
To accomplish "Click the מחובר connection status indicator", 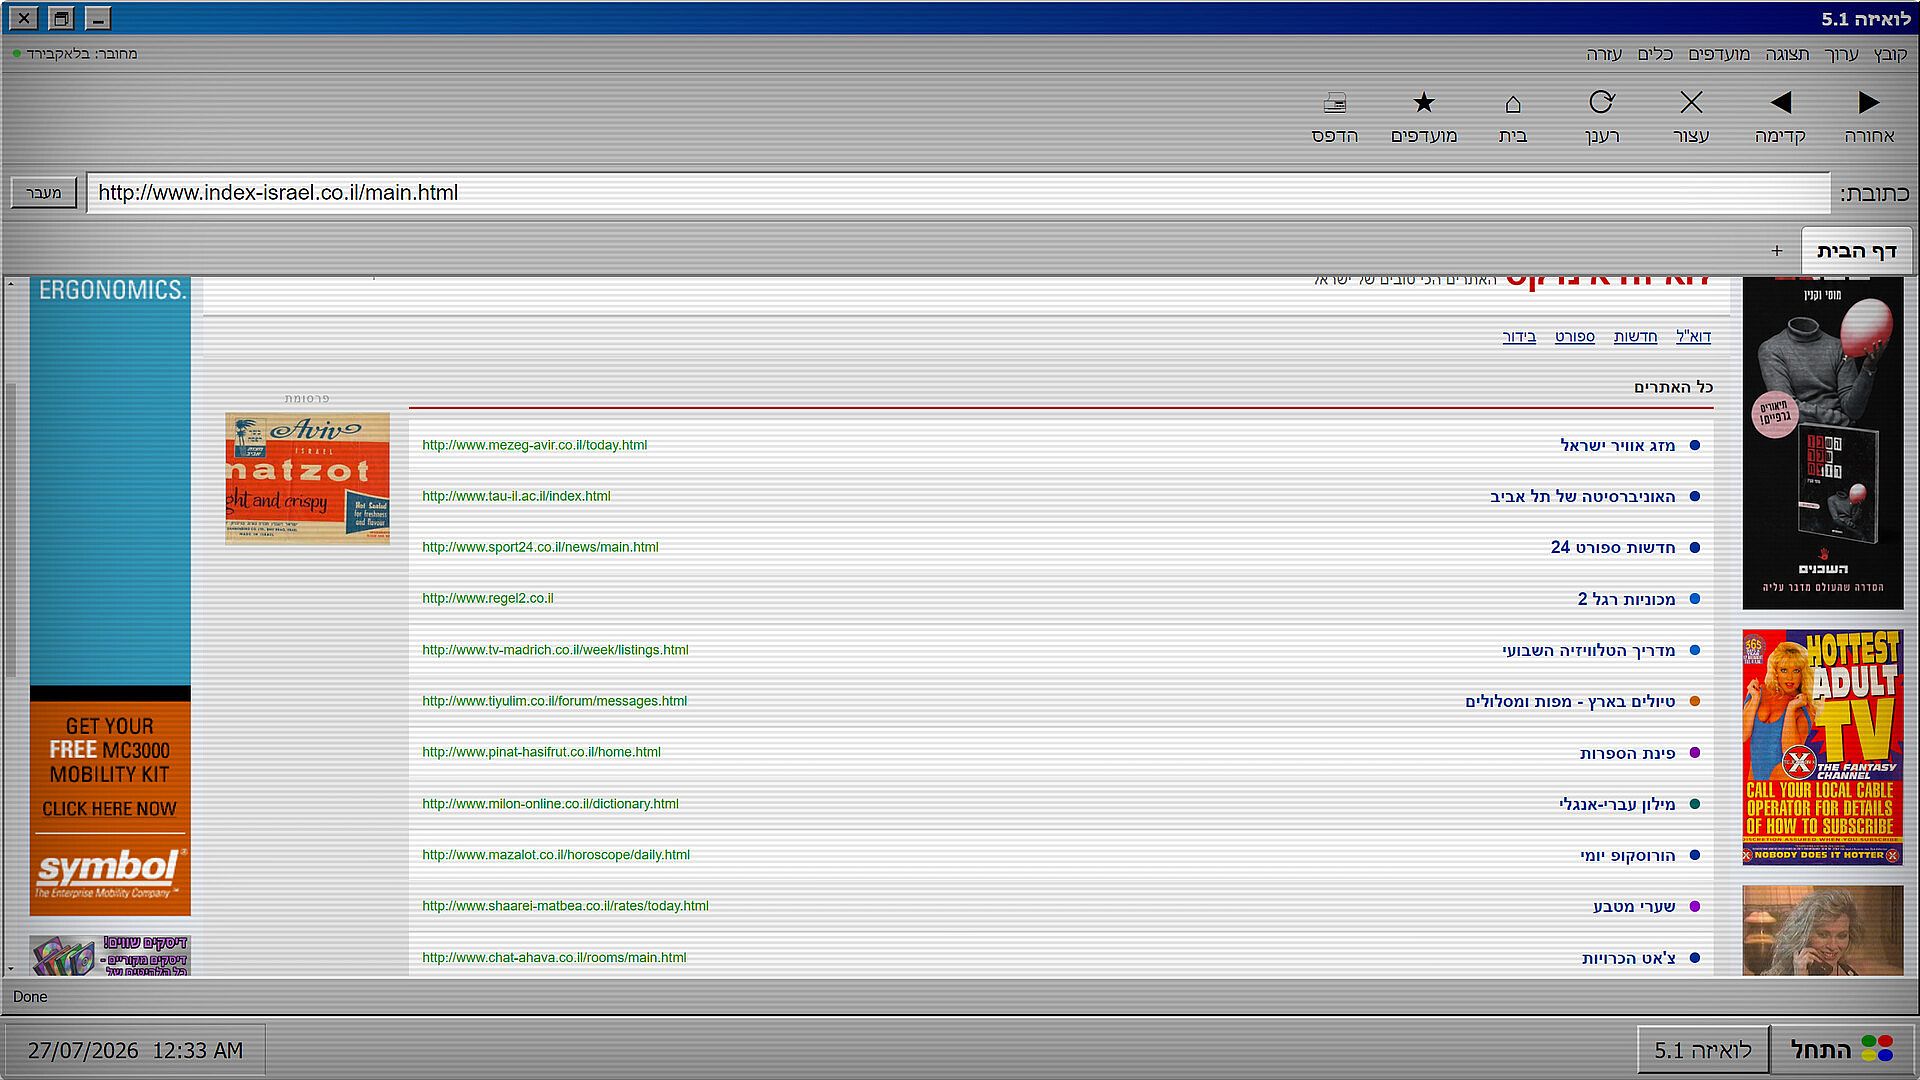I will pyautogui.click(x=75, y=54).
